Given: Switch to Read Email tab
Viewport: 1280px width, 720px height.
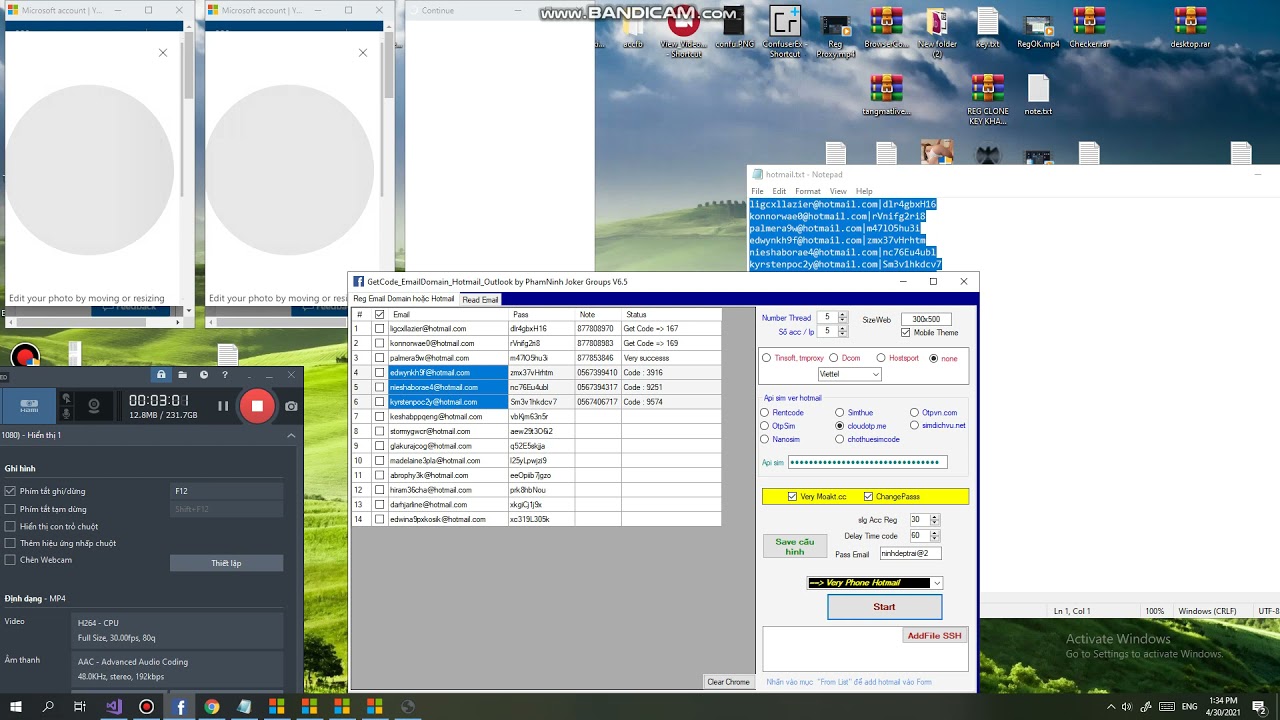Looking at the screenshot, I should 480,299.
